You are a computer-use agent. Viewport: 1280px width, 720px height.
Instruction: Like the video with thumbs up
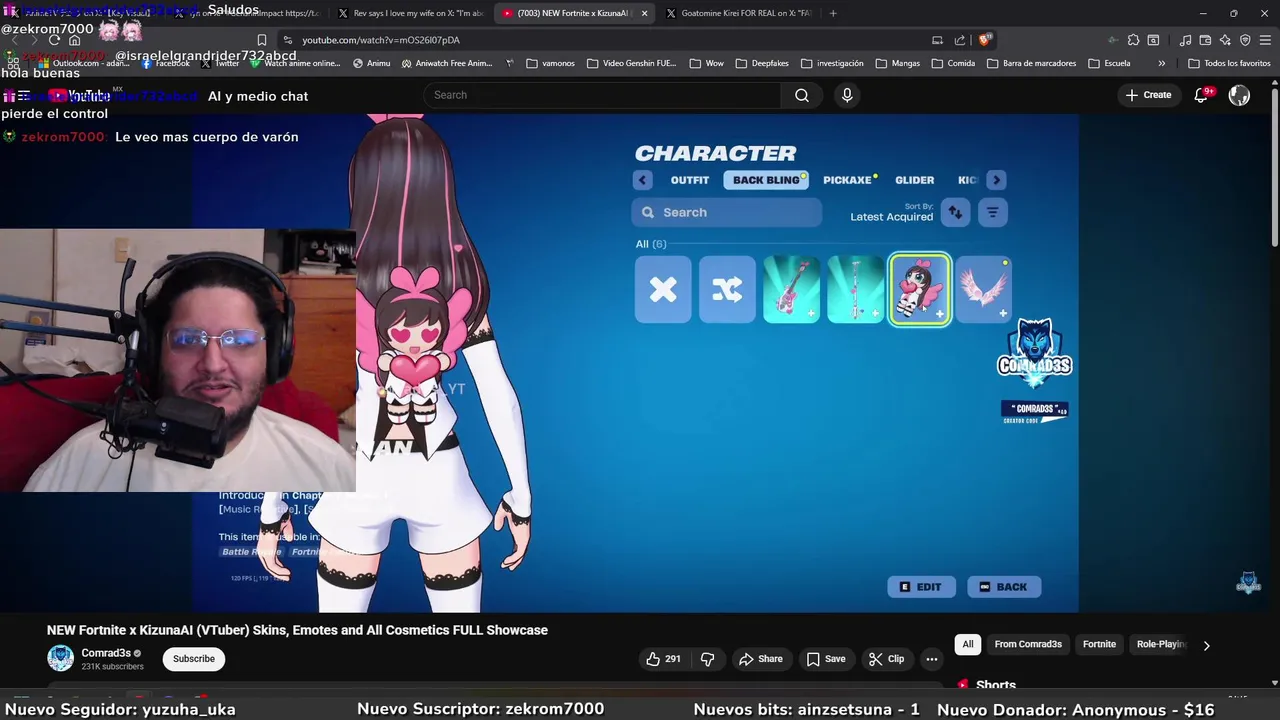662,659
